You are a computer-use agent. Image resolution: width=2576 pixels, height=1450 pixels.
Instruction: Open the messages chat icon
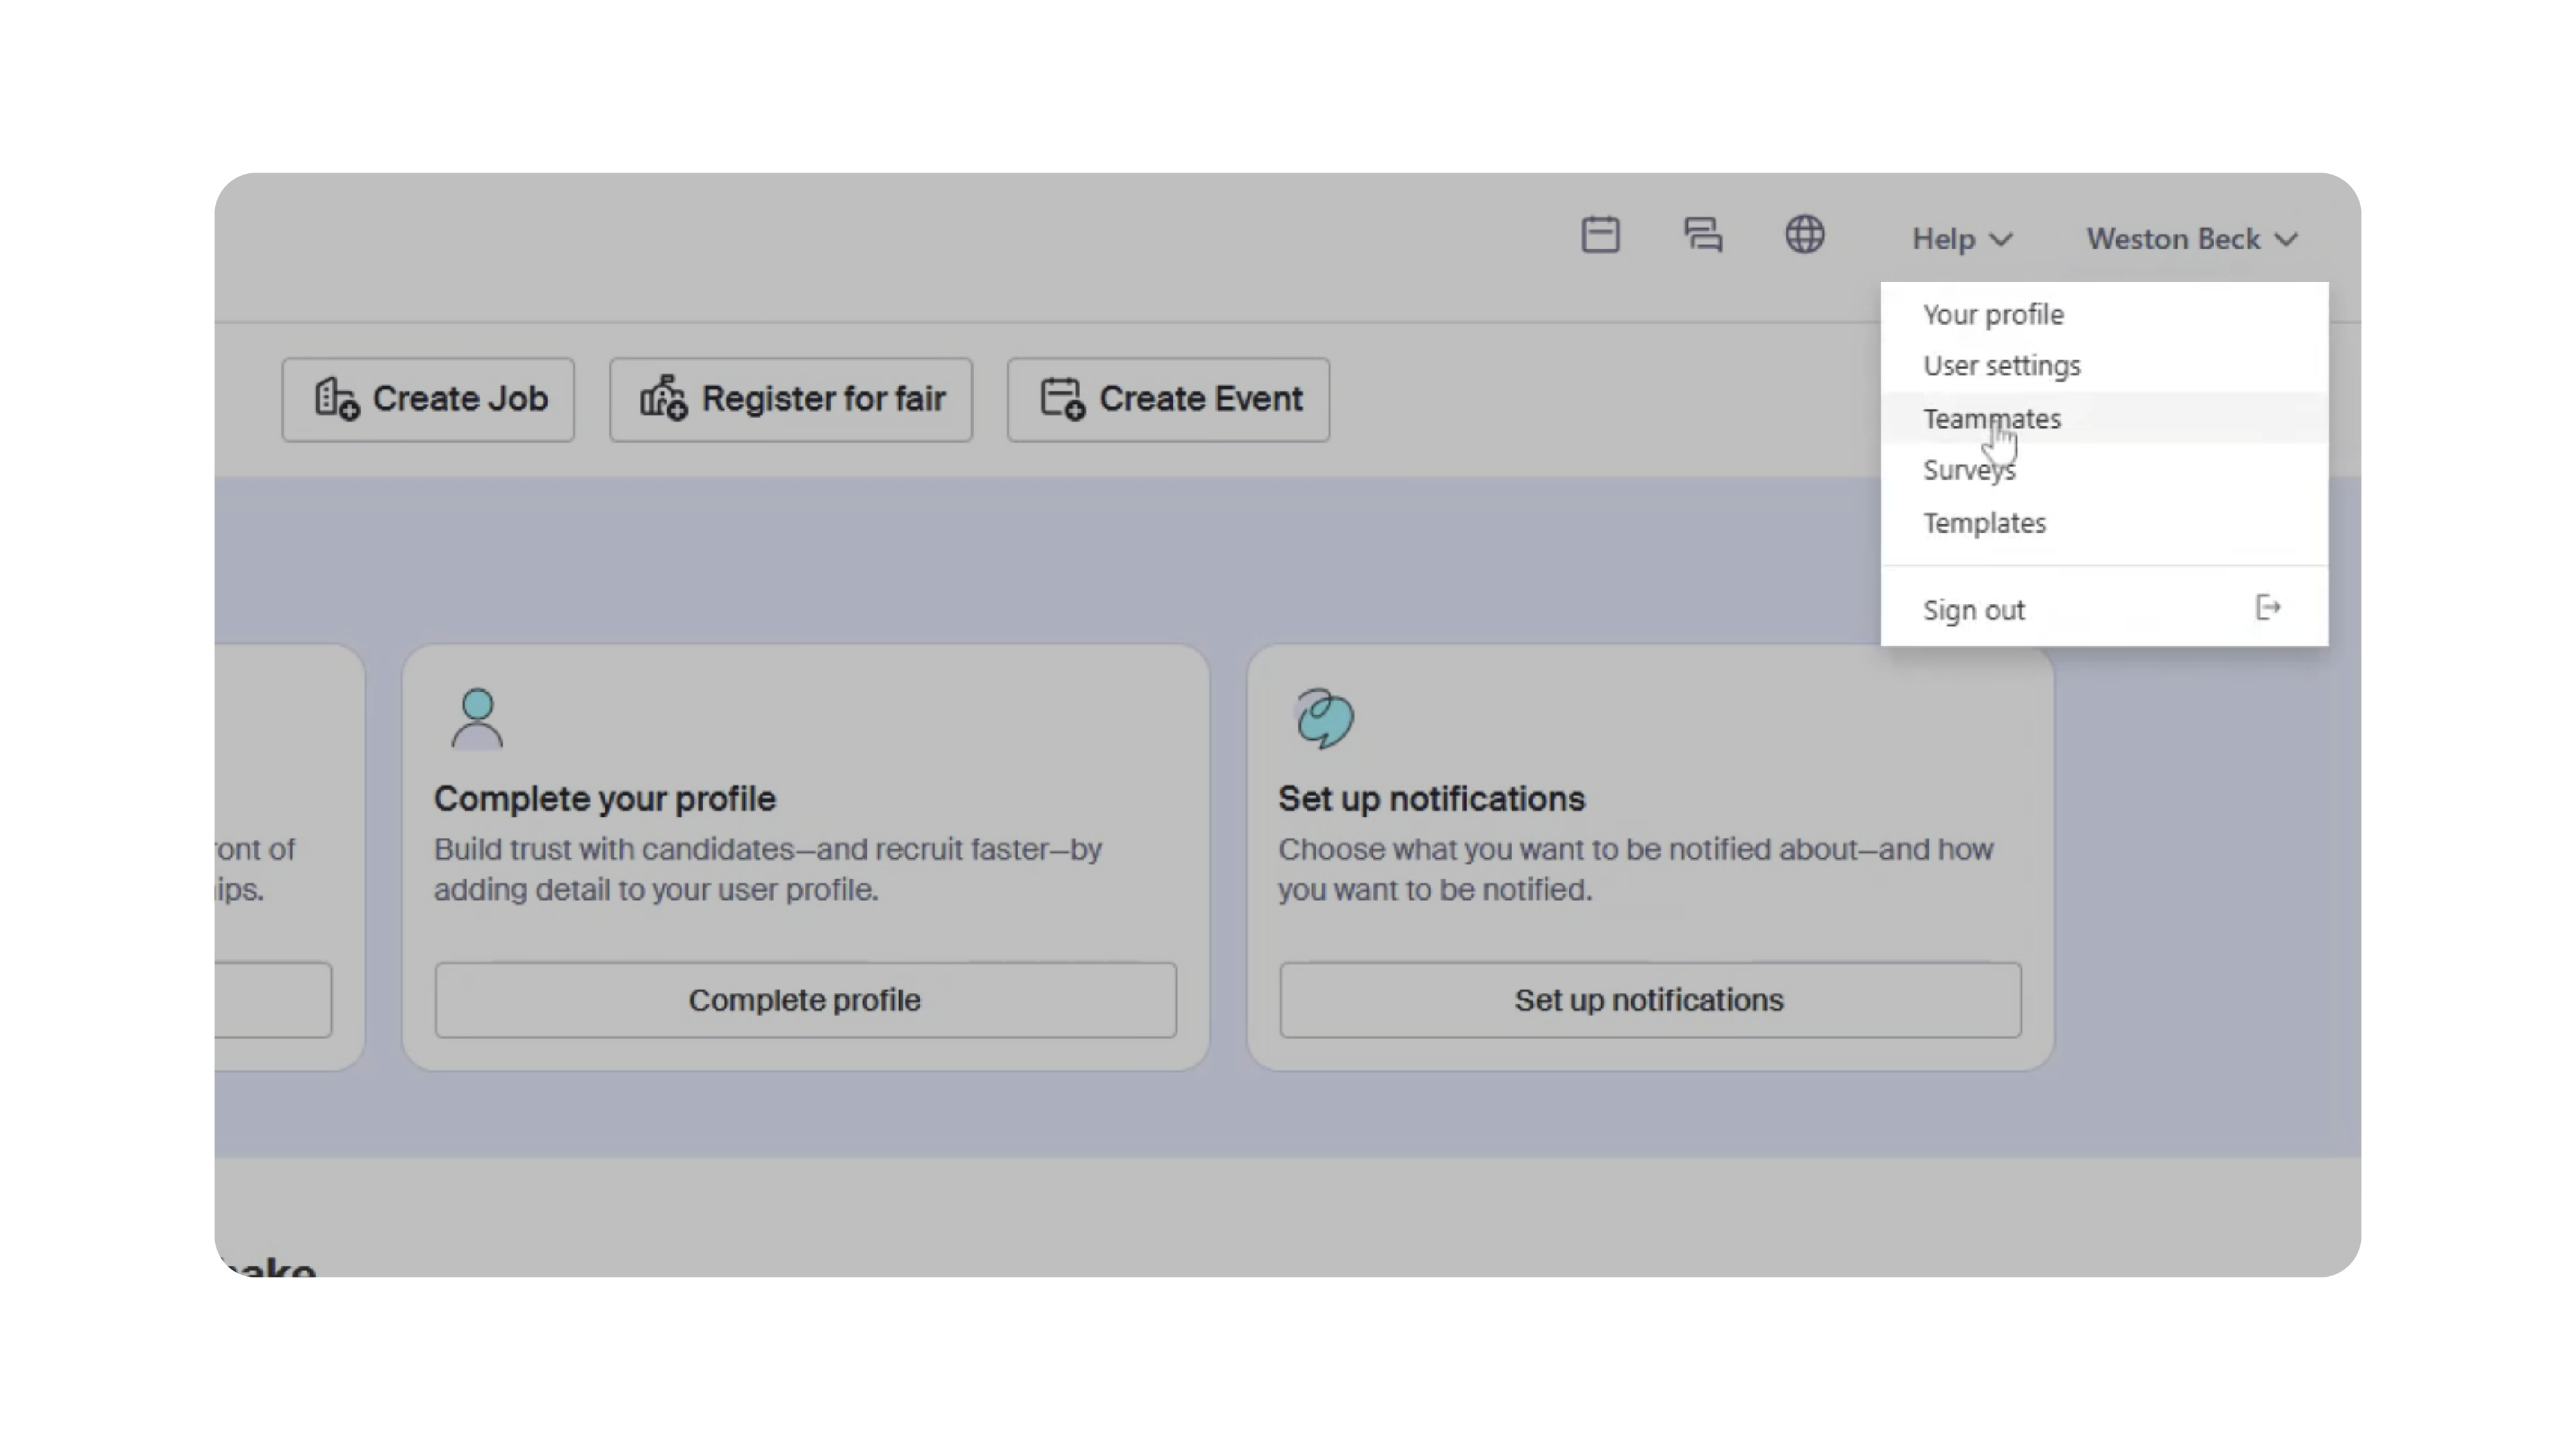1702,236
